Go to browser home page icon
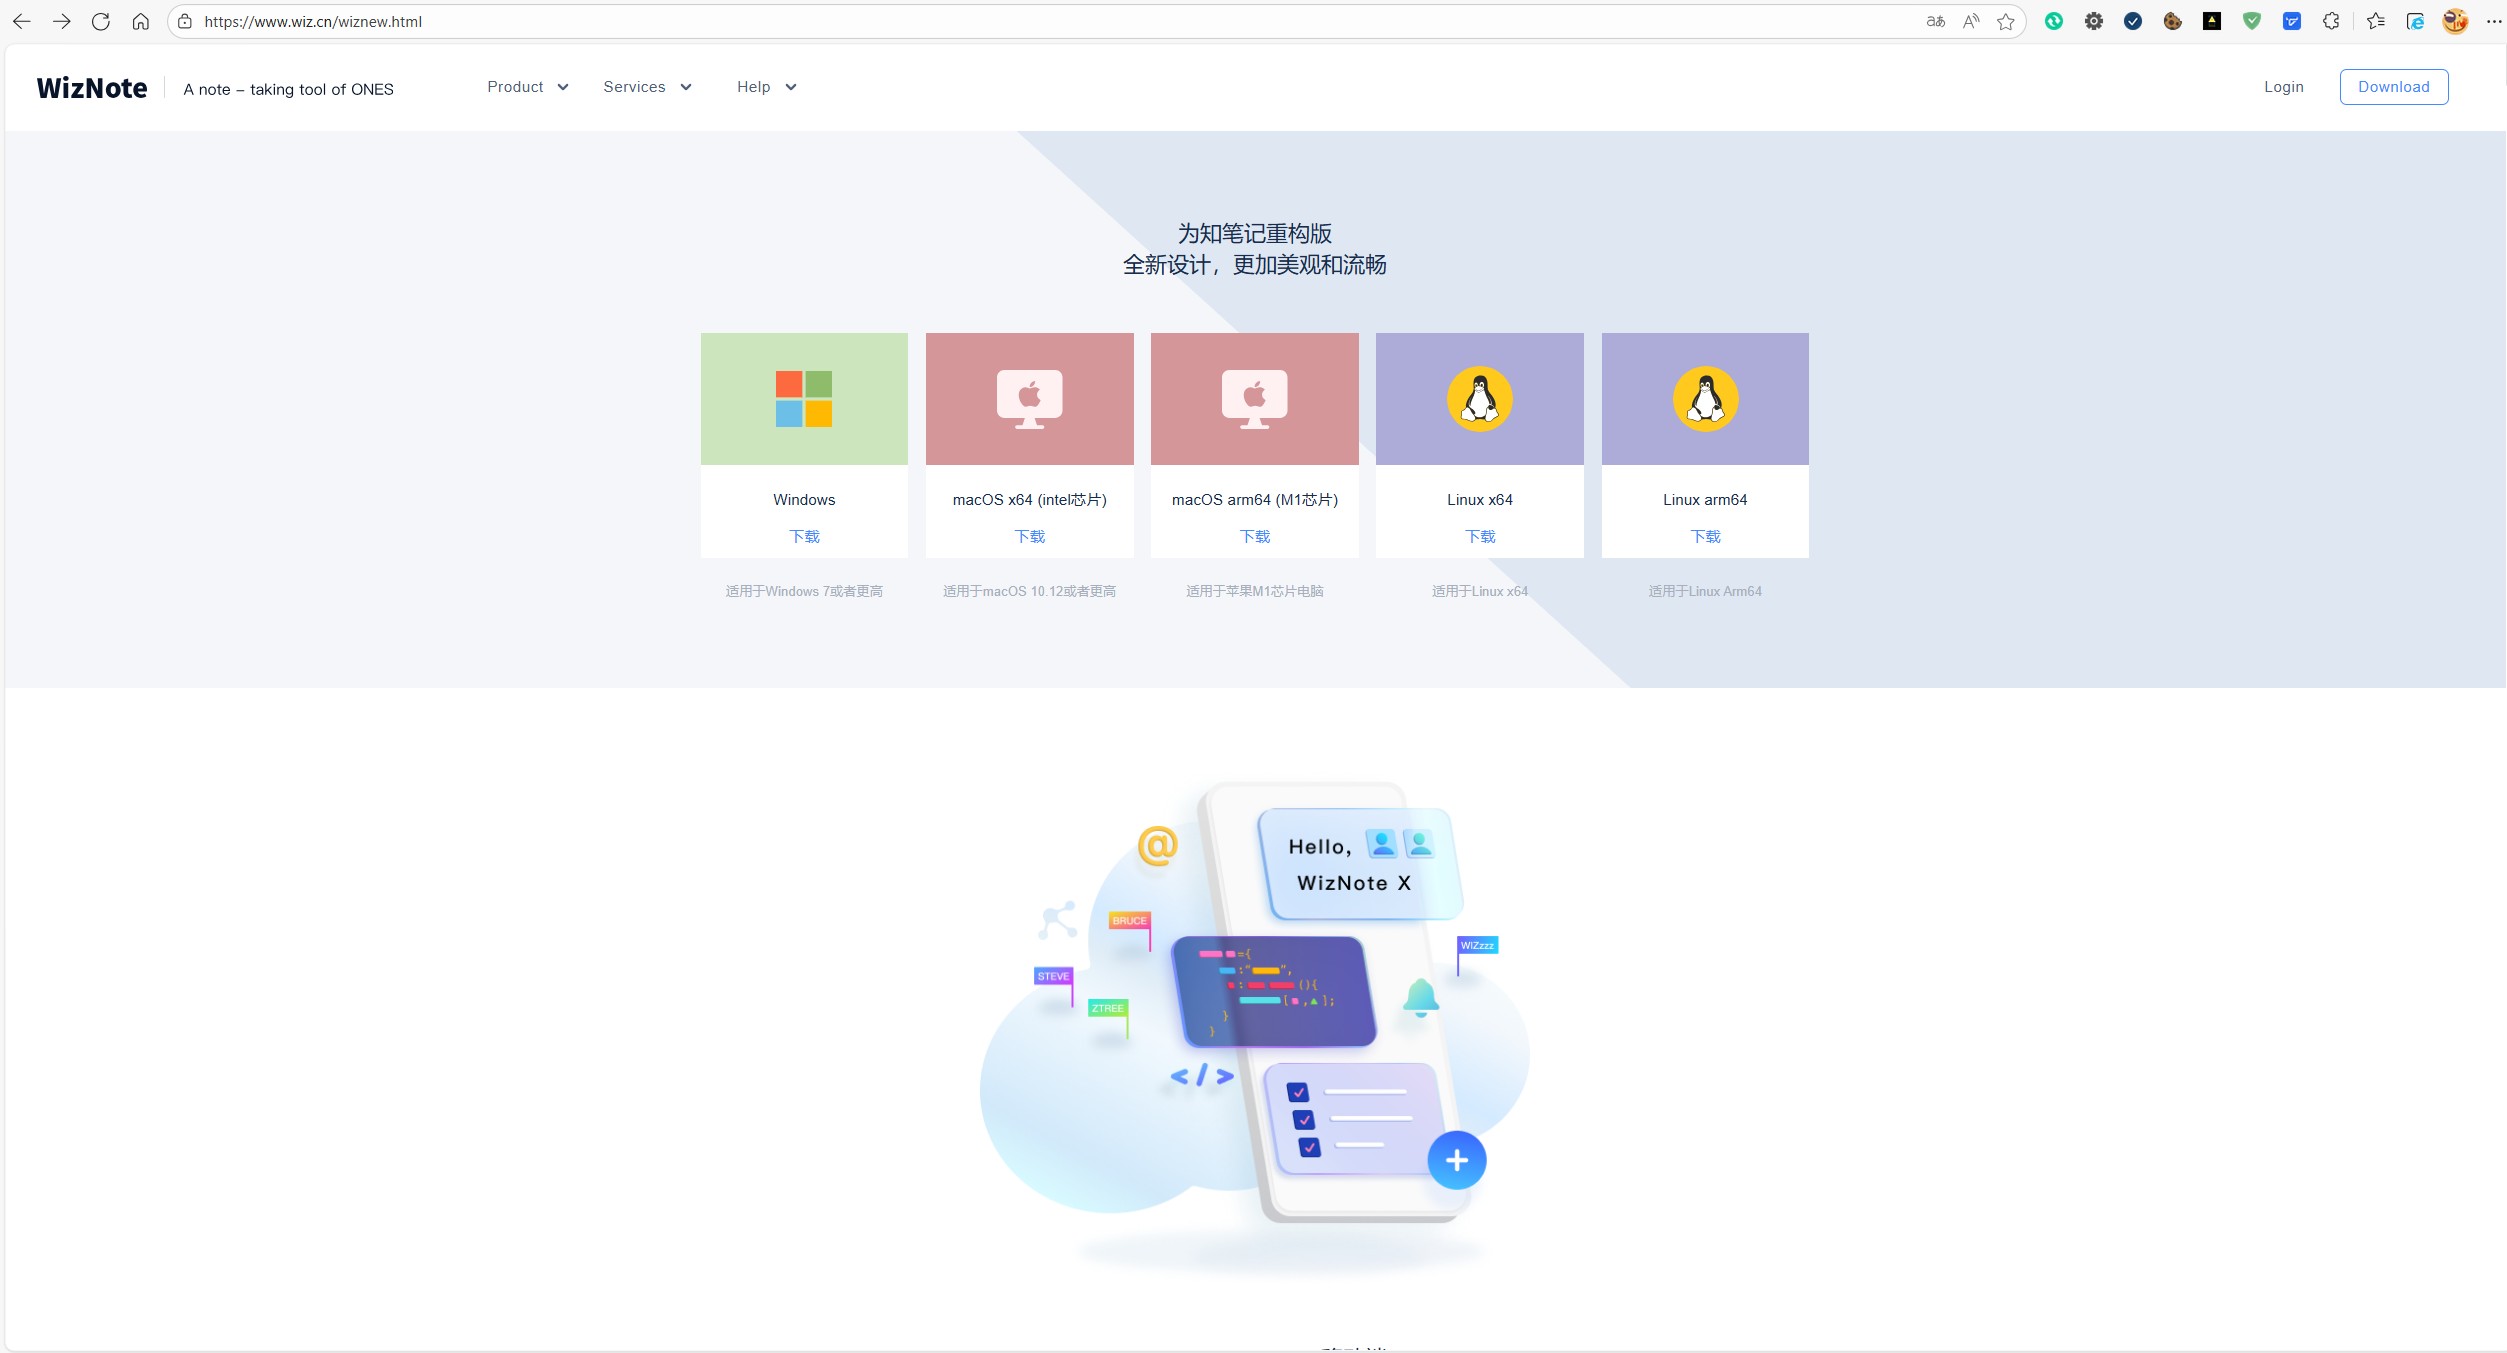Image resolution: width=2507 pixels, height=1353 pixels. [x=141, y=21]
